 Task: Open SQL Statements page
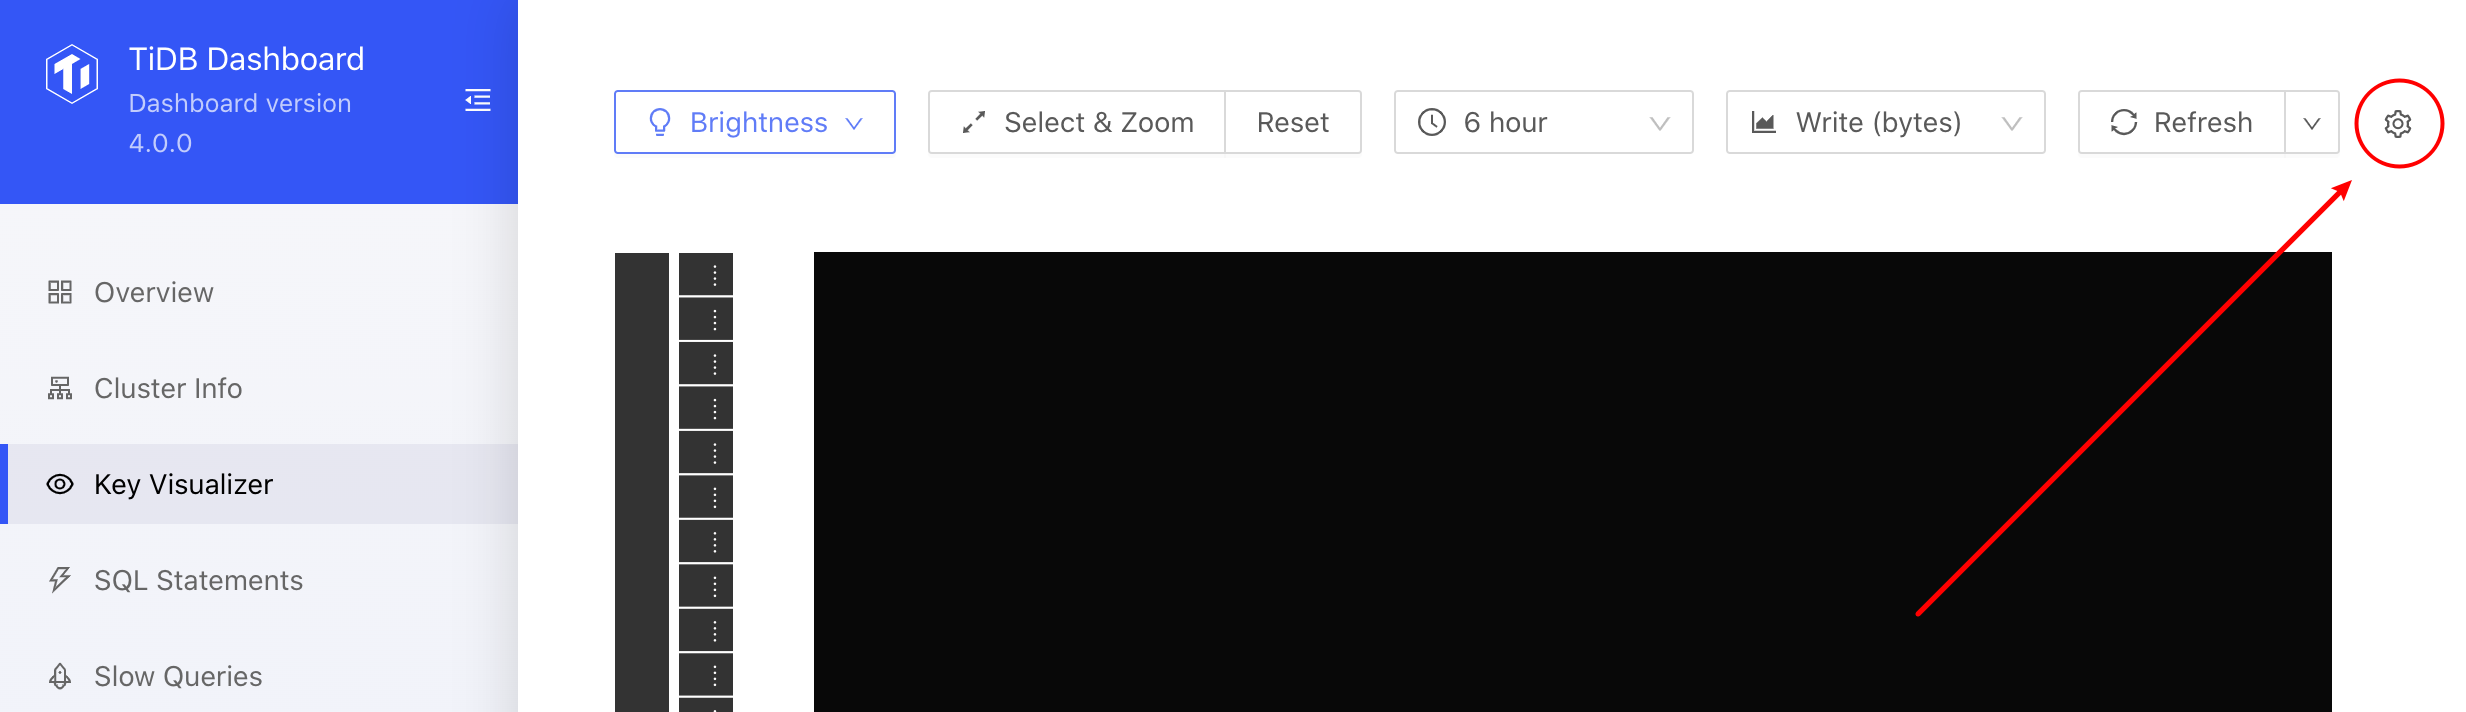pos(198,580)
